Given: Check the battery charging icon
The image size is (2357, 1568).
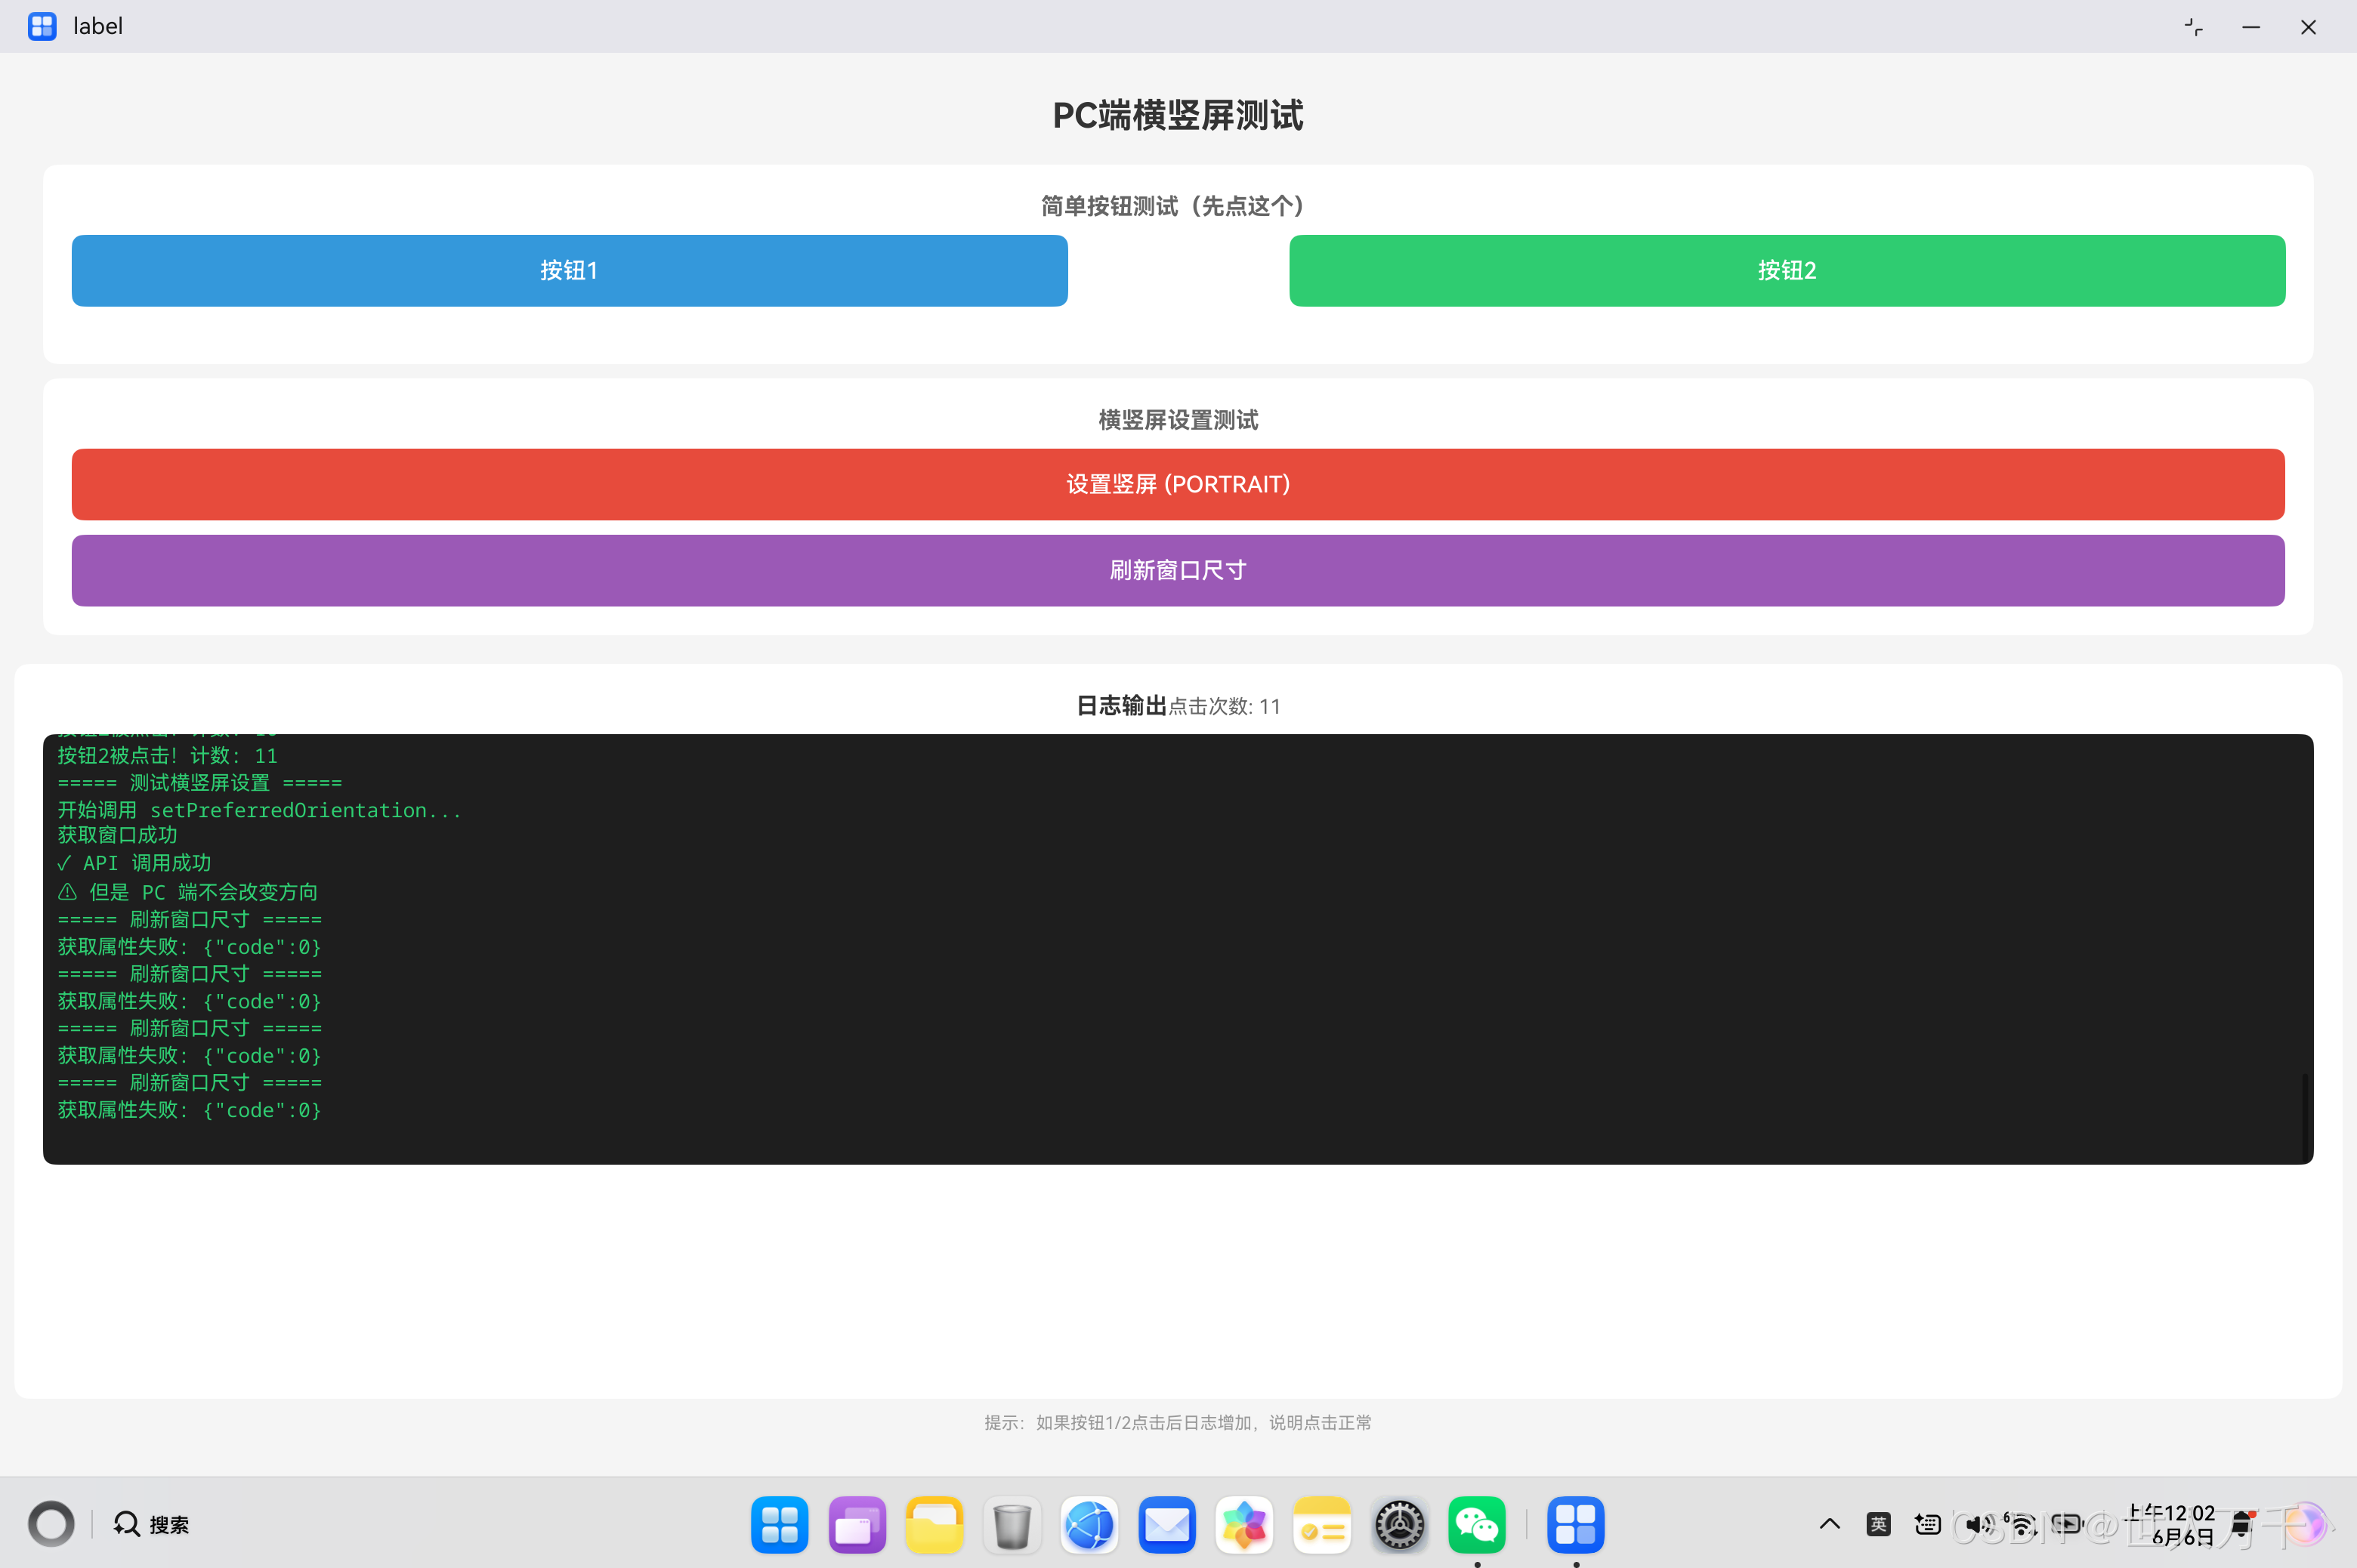Looking at the screenshot, I should pos(2068,1524).
